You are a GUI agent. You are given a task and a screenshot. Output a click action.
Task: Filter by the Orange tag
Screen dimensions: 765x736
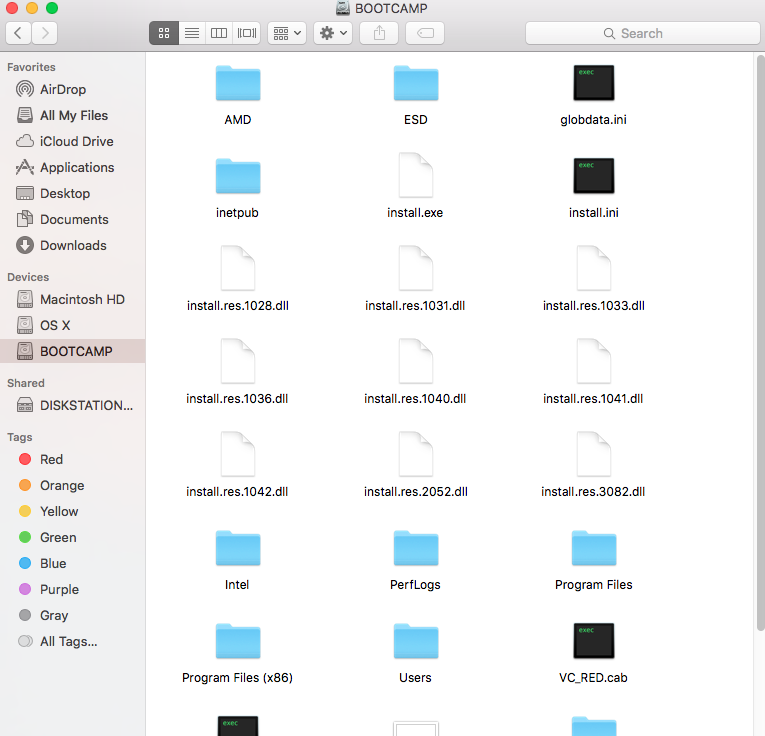point(73,485)
